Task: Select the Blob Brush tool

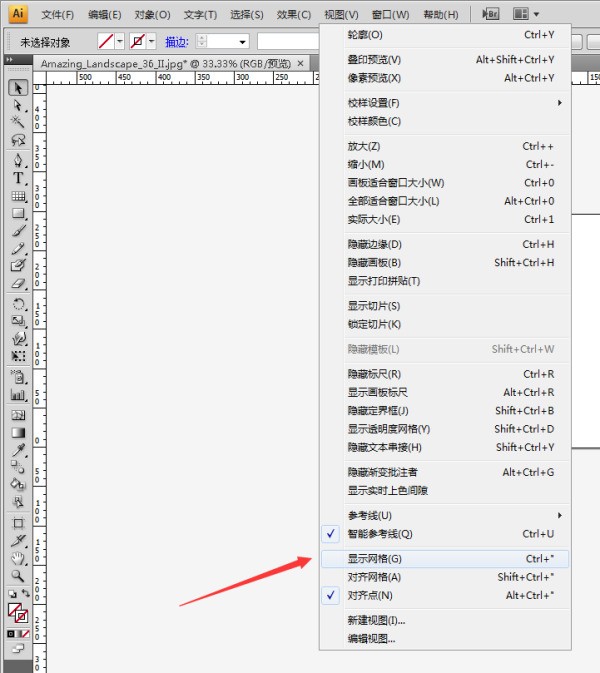Action: coord(18,266)
